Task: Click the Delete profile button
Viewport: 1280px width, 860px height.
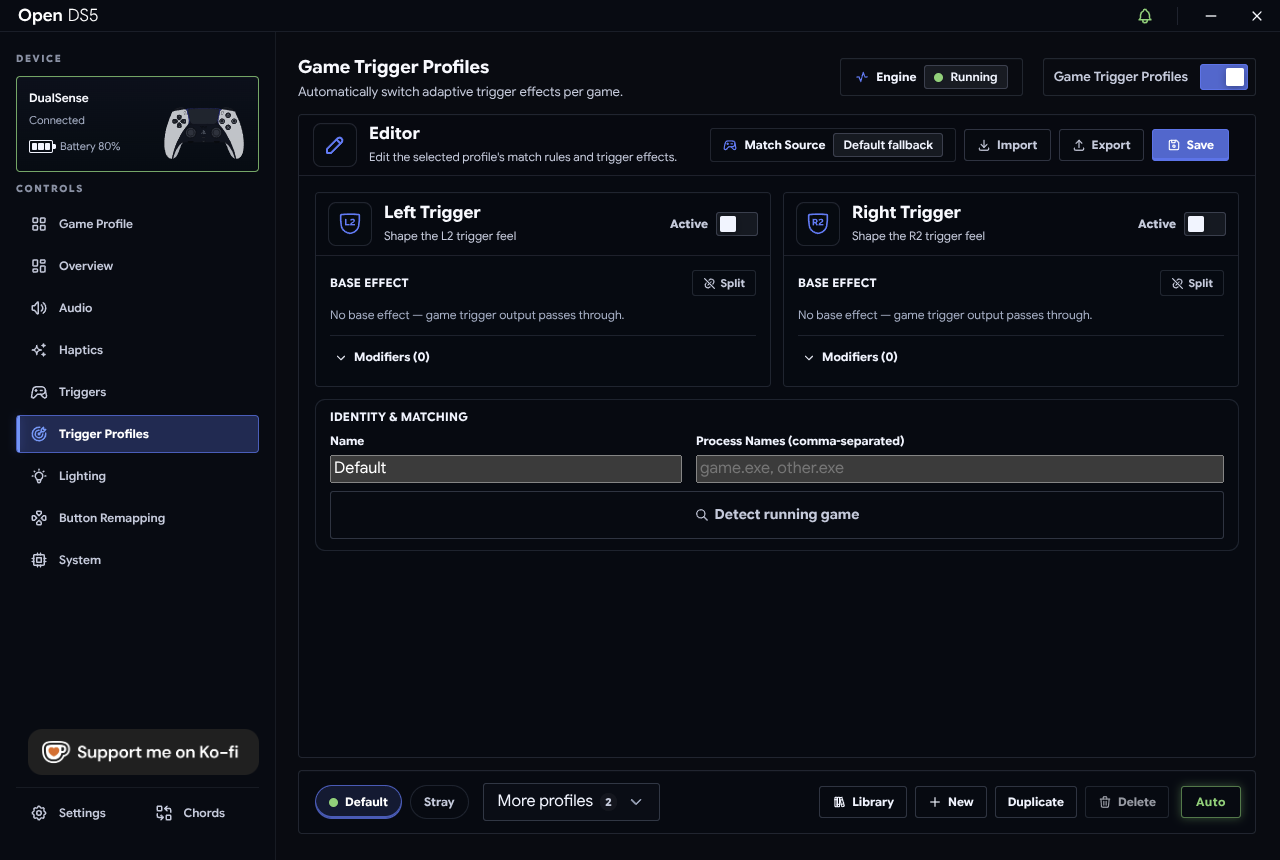Action: (x=1127, y=802)
